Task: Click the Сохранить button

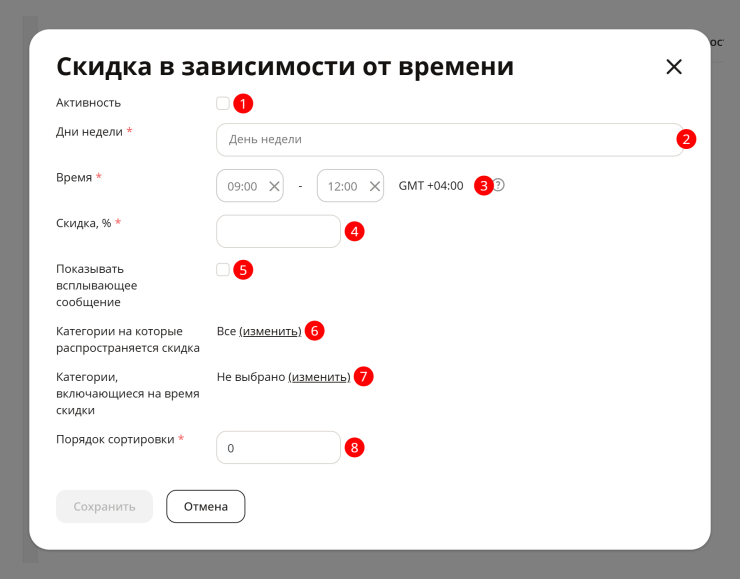Action: pos(104,506)
